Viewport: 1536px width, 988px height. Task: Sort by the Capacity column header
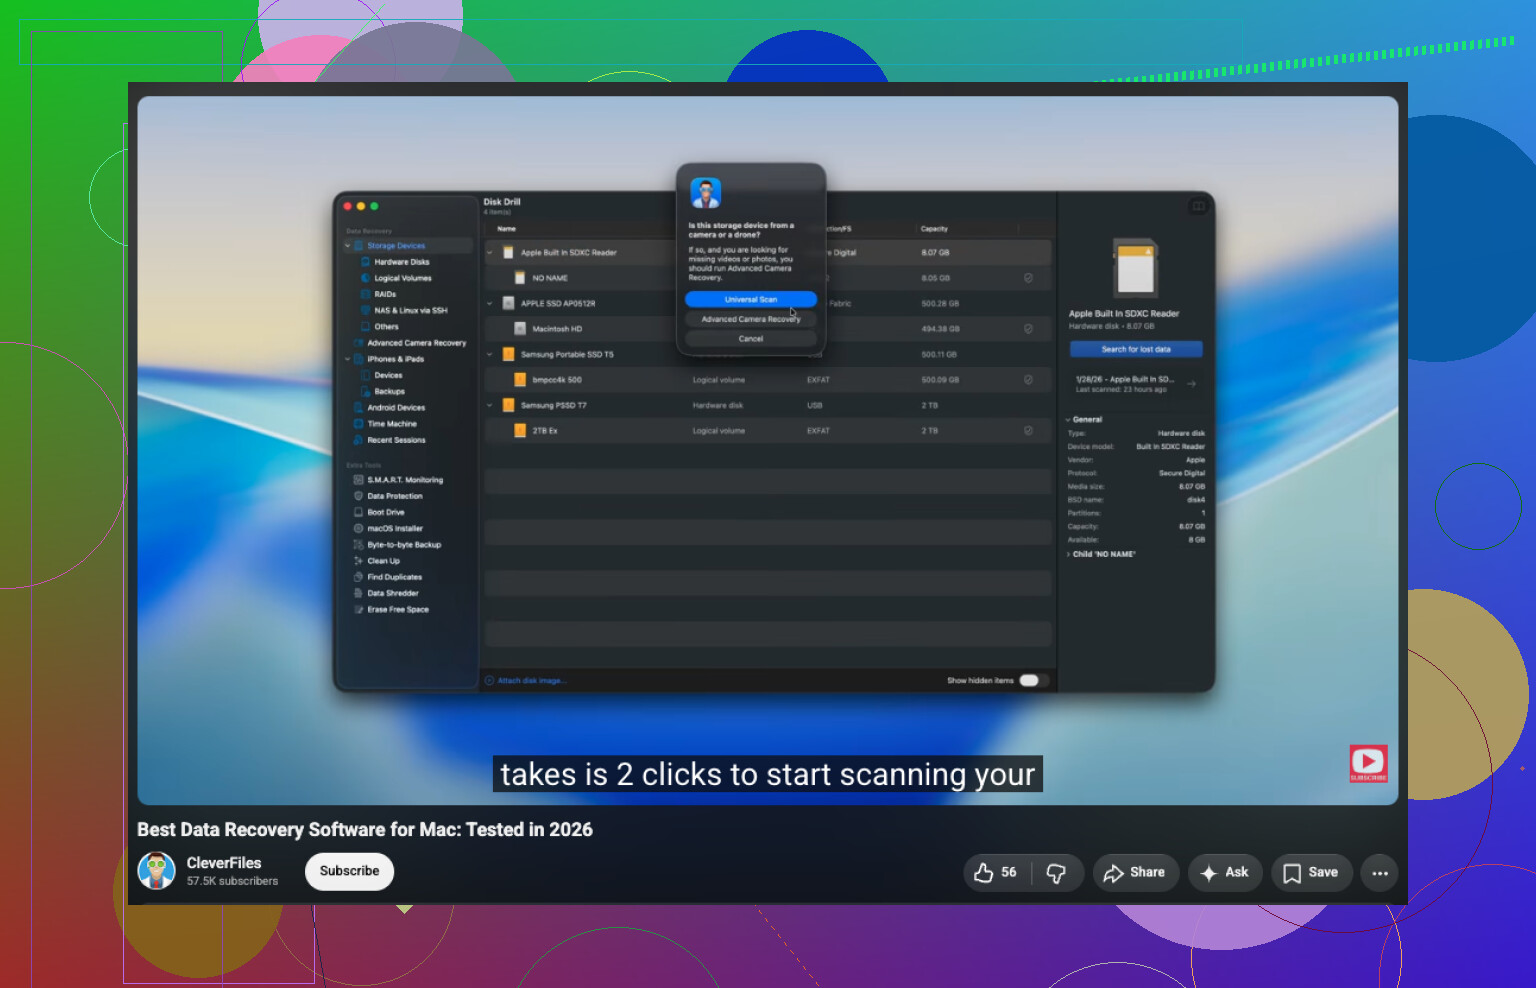(x=934, y=229)
